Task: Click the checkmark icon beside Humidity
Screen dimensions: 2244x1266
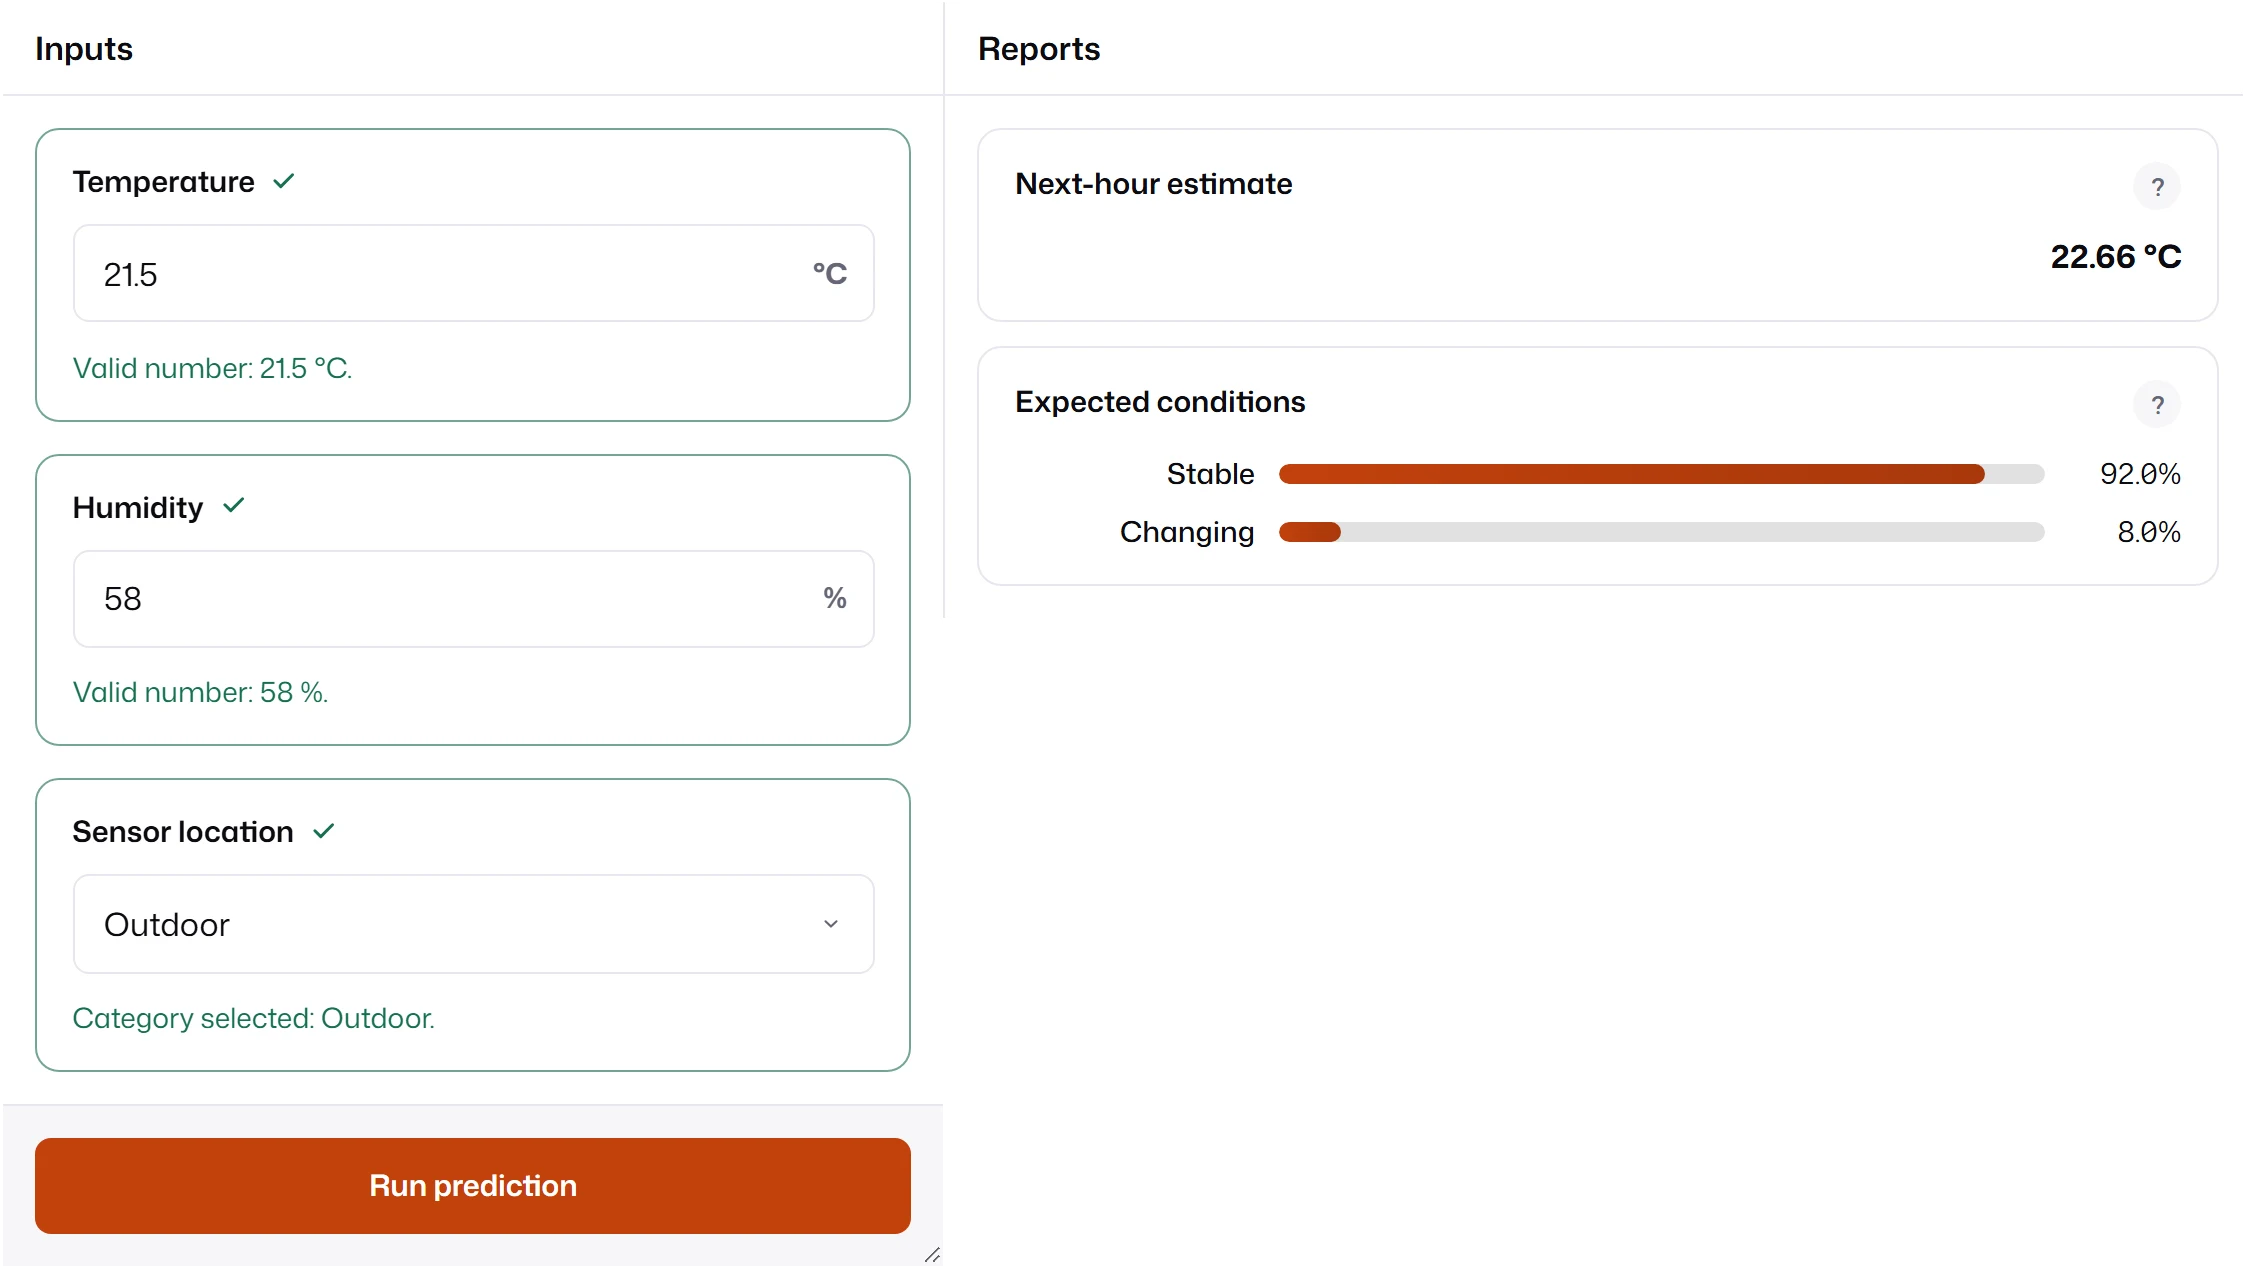Action: (x=234, y=506)
